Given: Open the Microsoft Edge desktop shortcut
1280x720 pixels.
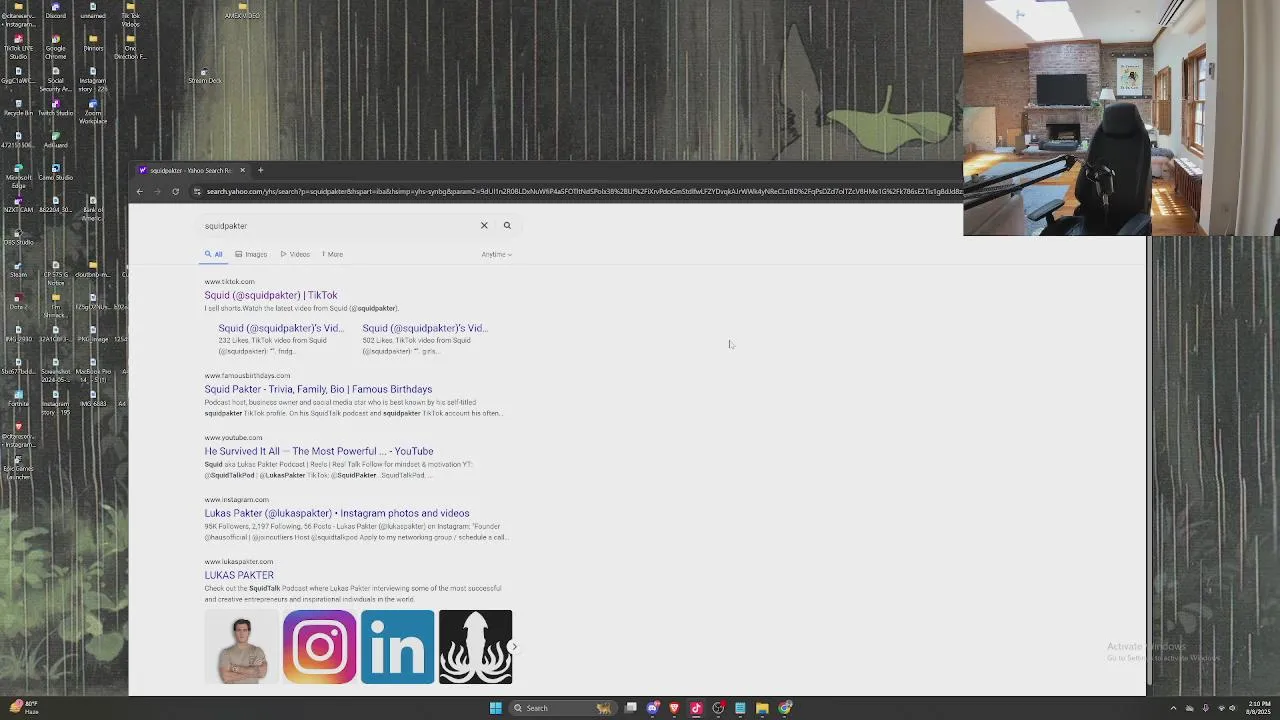Looking at the screenshot, I should 18,176.
